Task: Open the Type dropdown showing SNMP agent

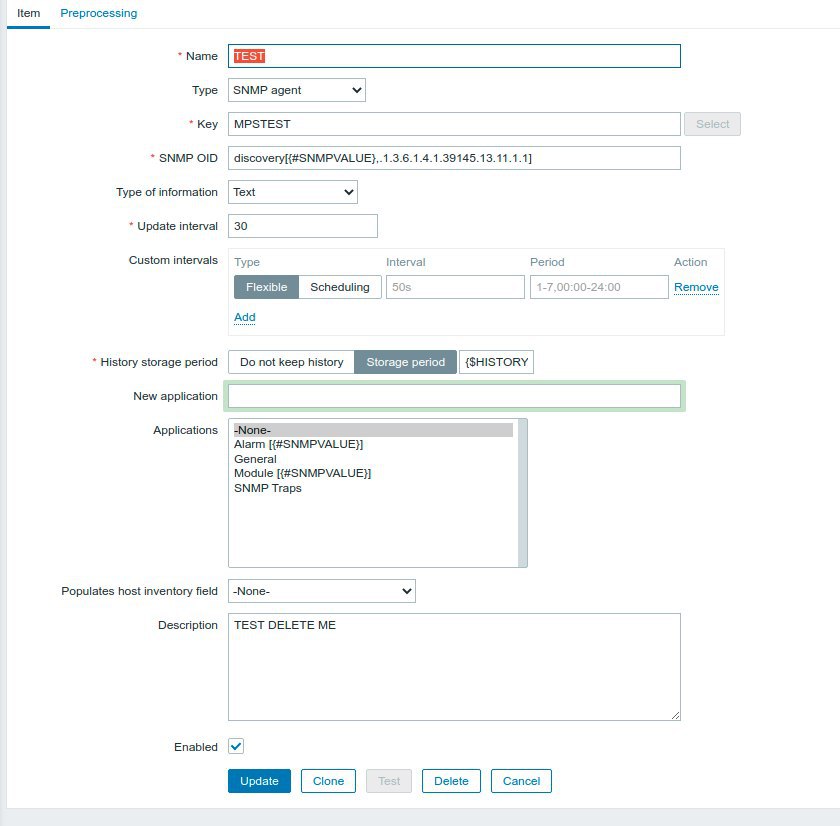Action: click(297, 90)
